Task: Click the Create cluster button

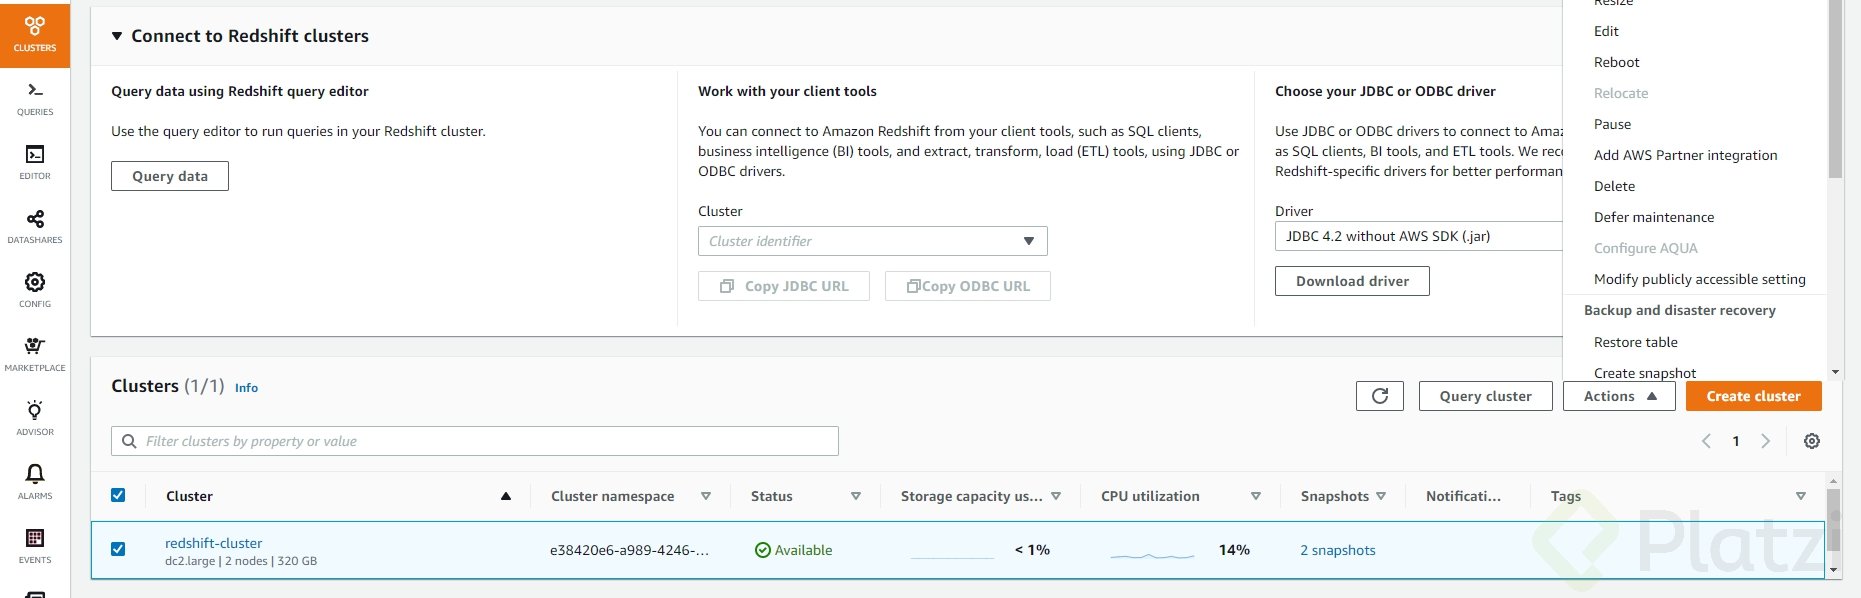Action: 1753,396
